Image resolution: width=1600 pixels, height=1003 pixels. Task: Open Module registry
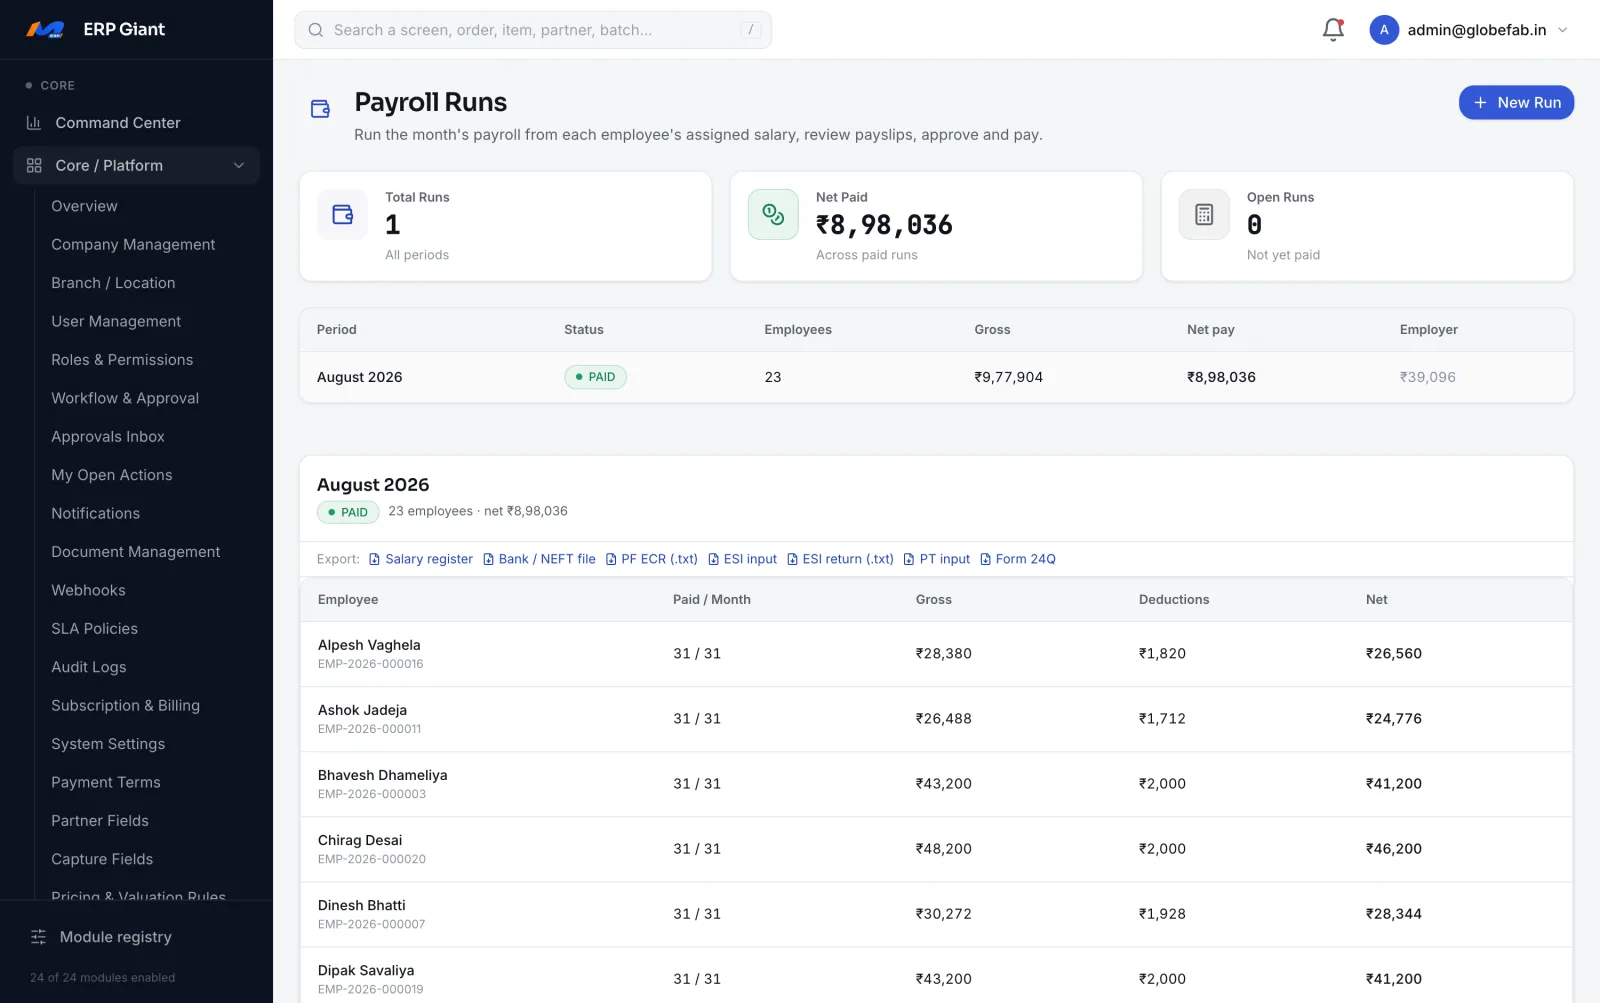115,937
